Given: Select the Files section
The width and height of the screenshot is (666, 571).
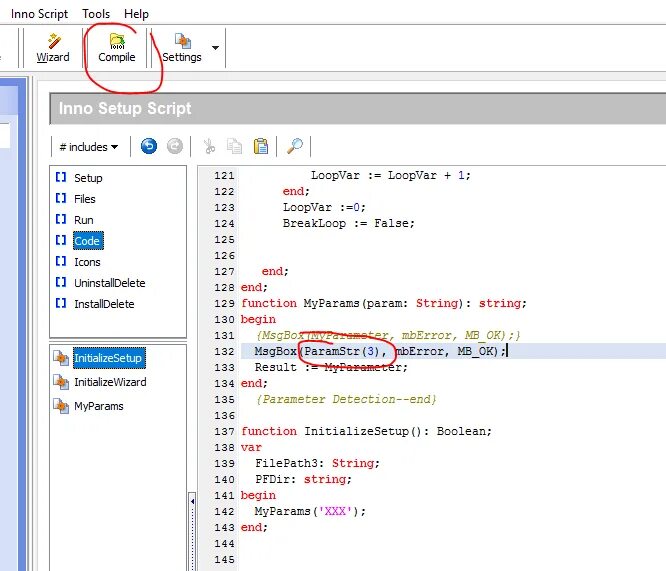Looking at the screenshot, I should 85,199.
